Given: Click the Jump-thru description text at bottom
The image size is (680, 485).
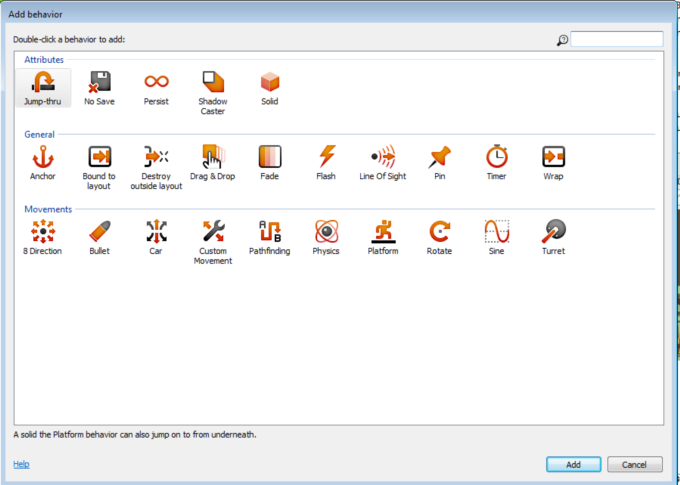Looking at the screenshot, I should coord(135,434).
